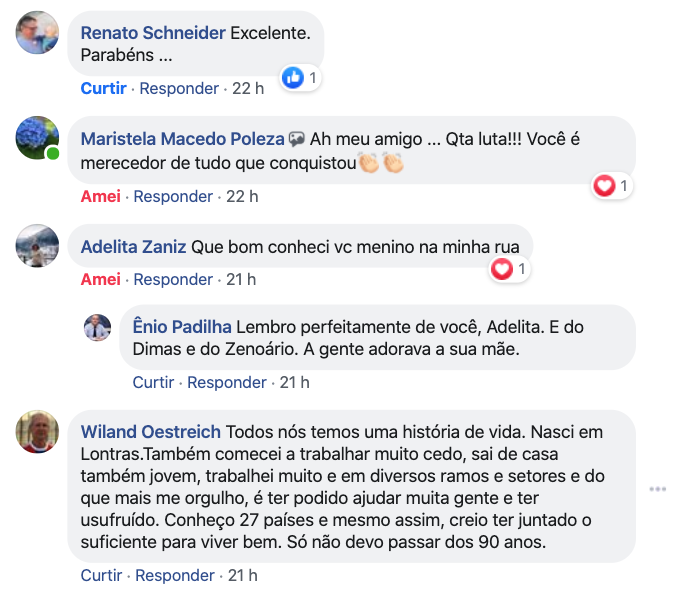
Task: Reply to Wiland Oestreich's comment
Action: pyautogui.click(x=175, y=575)
